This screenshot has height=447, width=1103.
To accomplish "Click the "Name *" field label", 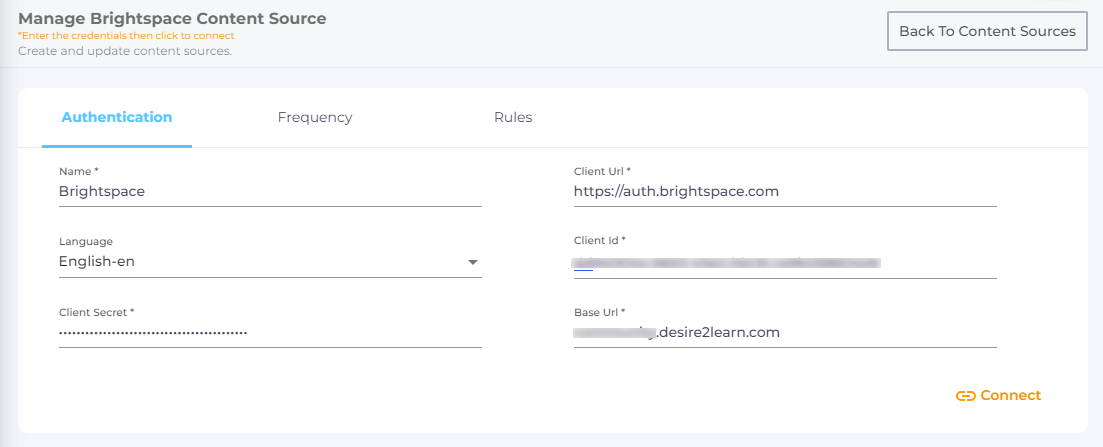I will click(79, 171).
